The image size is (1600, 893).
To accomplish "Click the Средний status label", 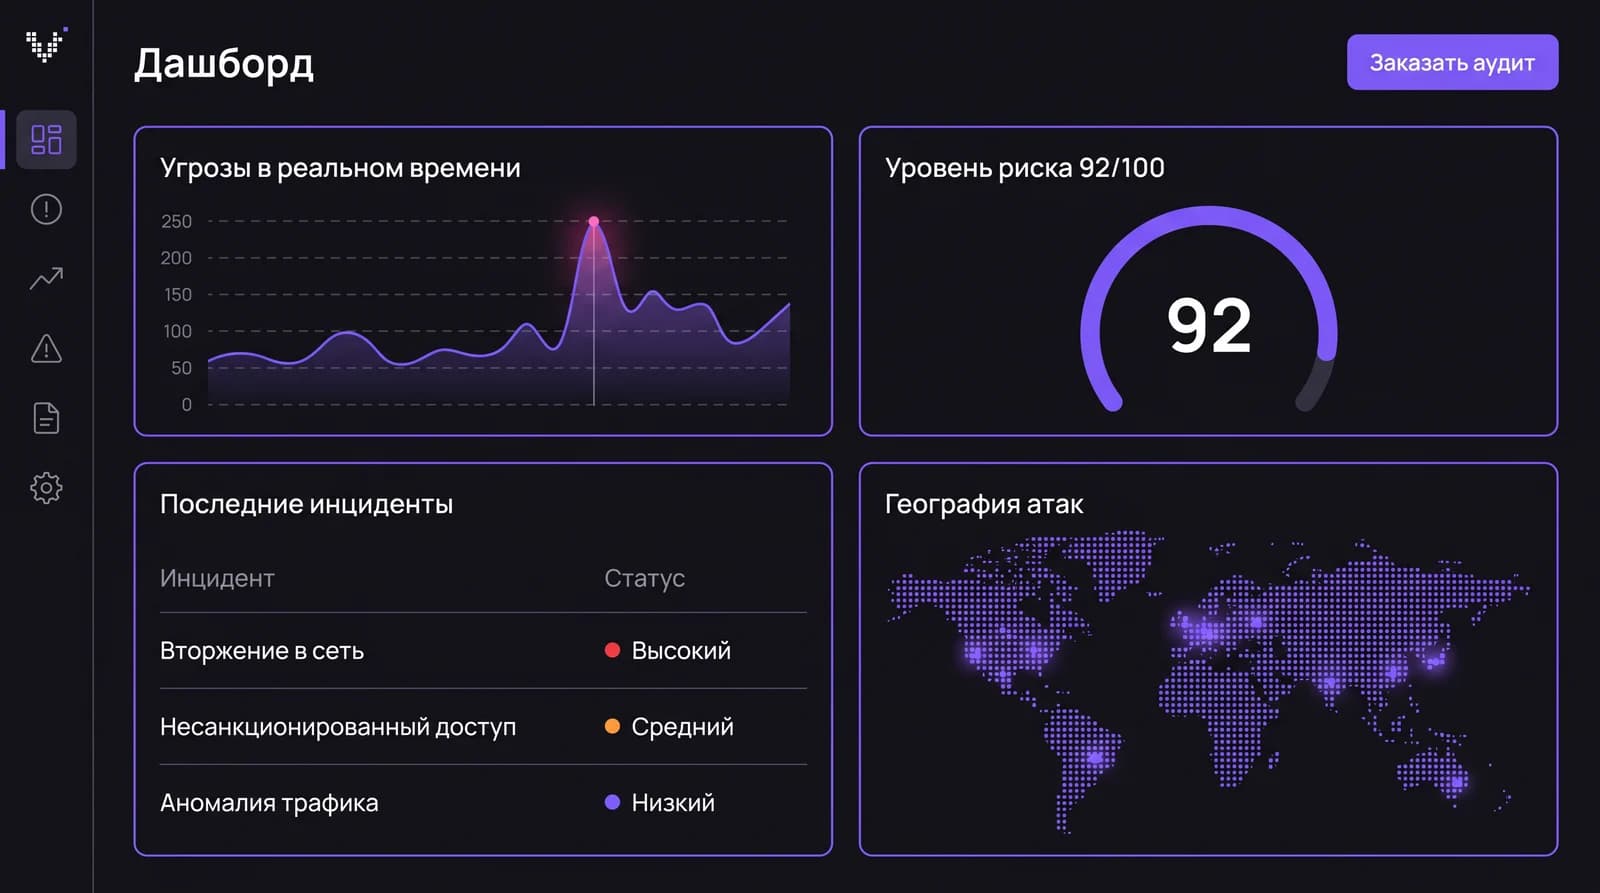I will pyautogui.click(x=682, y=727).
